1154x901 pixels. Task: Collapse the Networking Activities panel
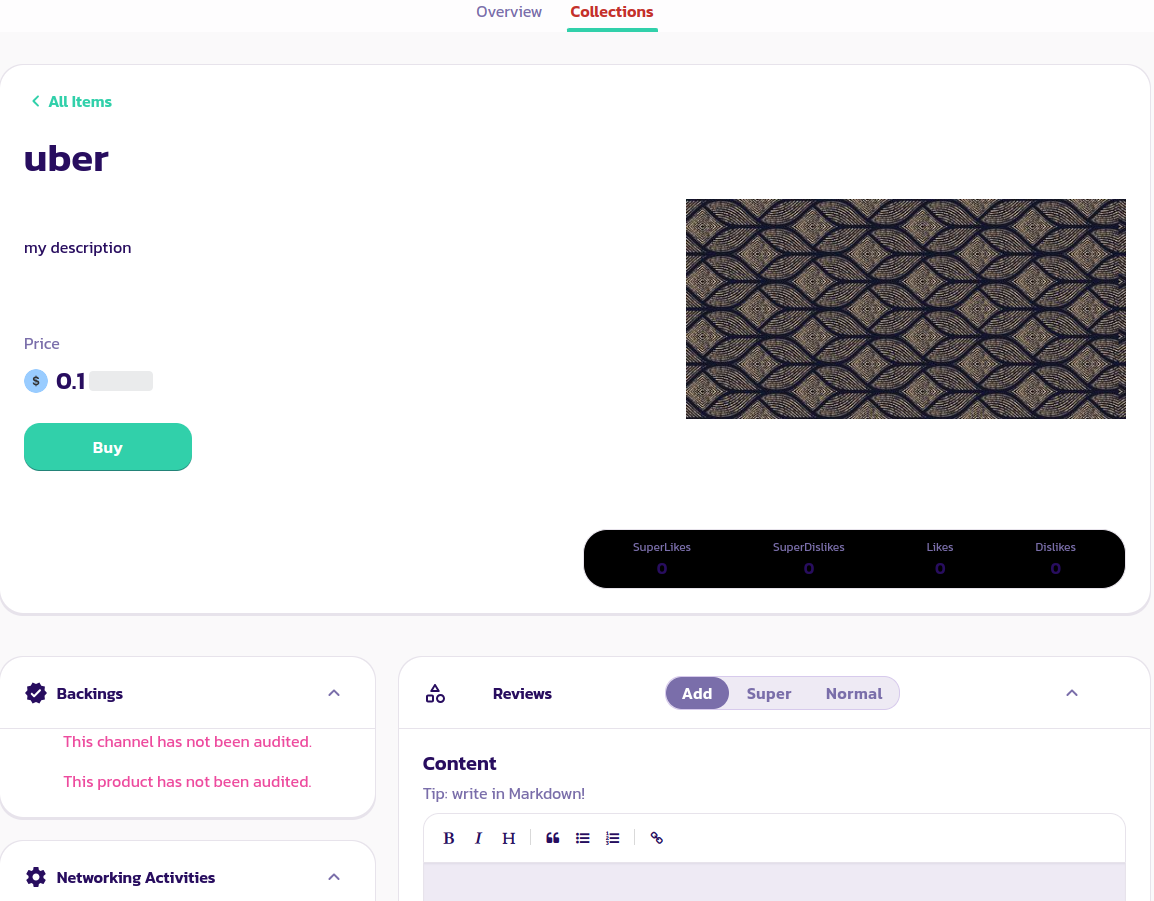(334, 877)
